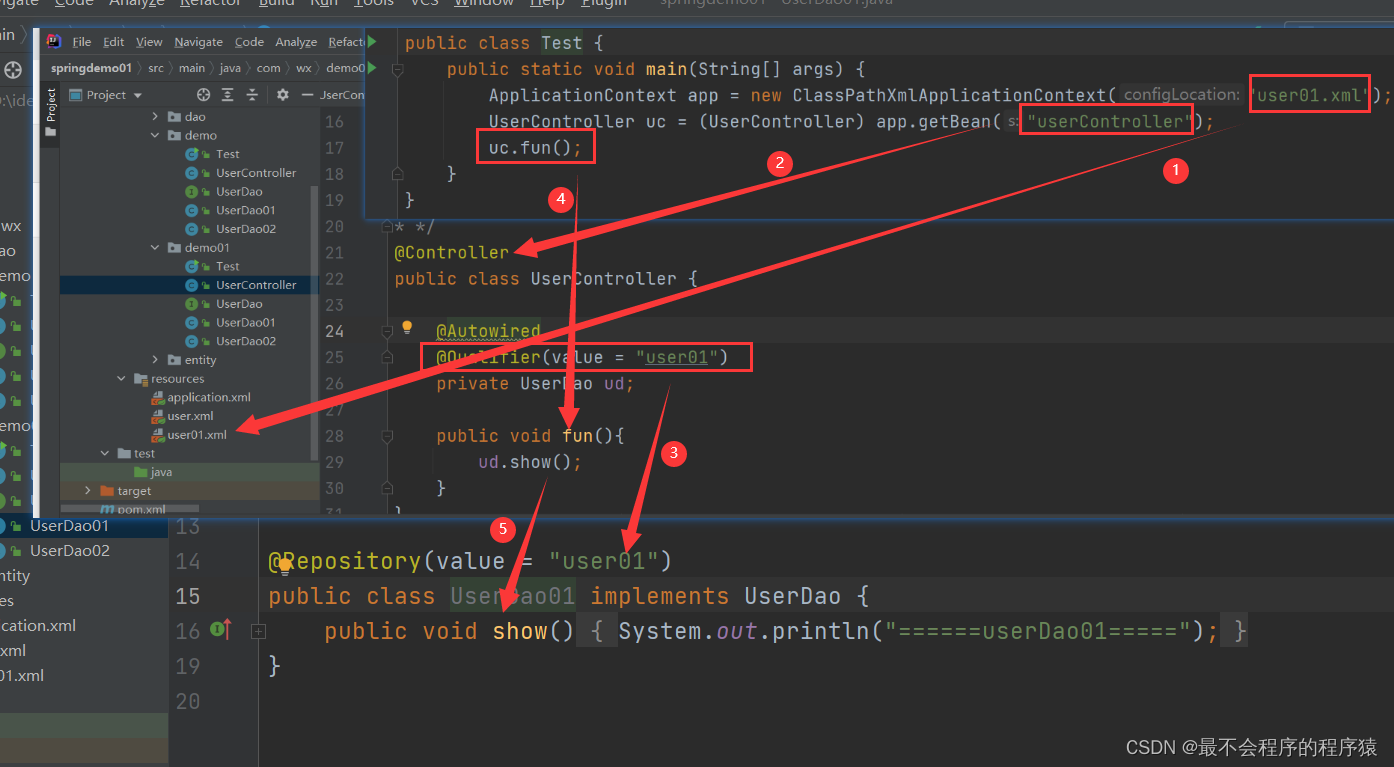Expand folded show() method on line 16
Image resolution: width=1394 pixels, height=767 pixels.
click(x=258, y=631)
